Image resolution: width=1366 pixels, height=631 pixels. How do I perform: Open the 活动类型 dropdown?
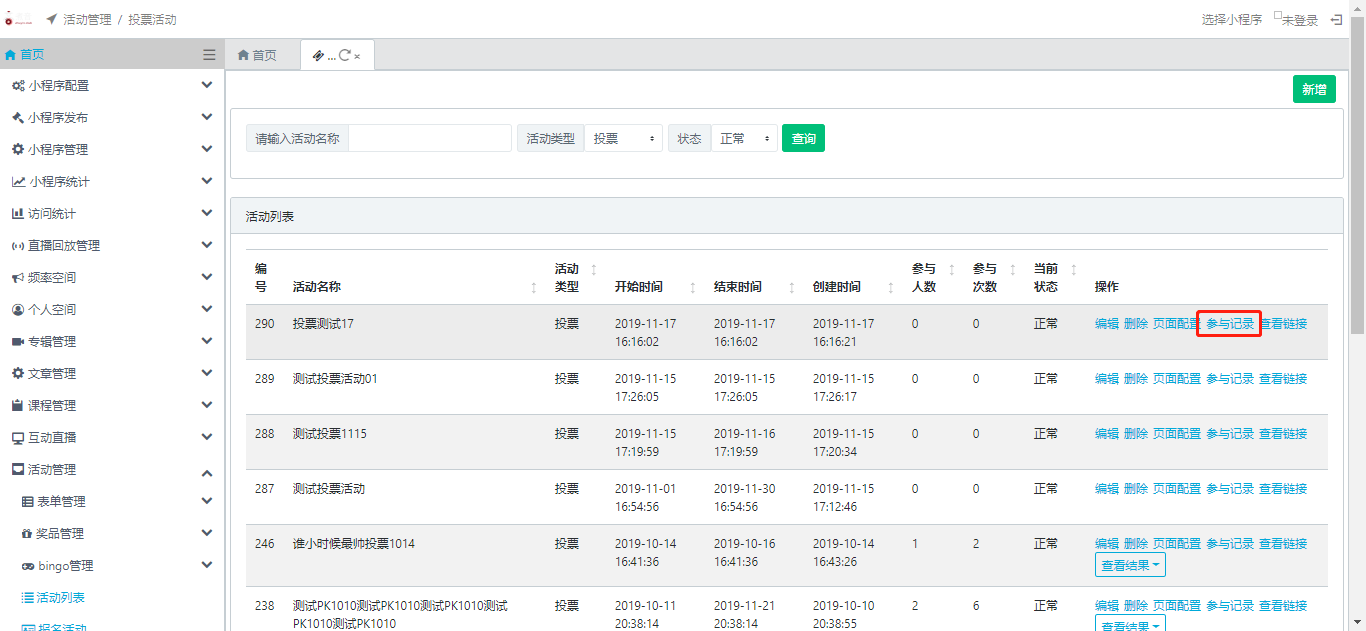[x=623, y=139]
